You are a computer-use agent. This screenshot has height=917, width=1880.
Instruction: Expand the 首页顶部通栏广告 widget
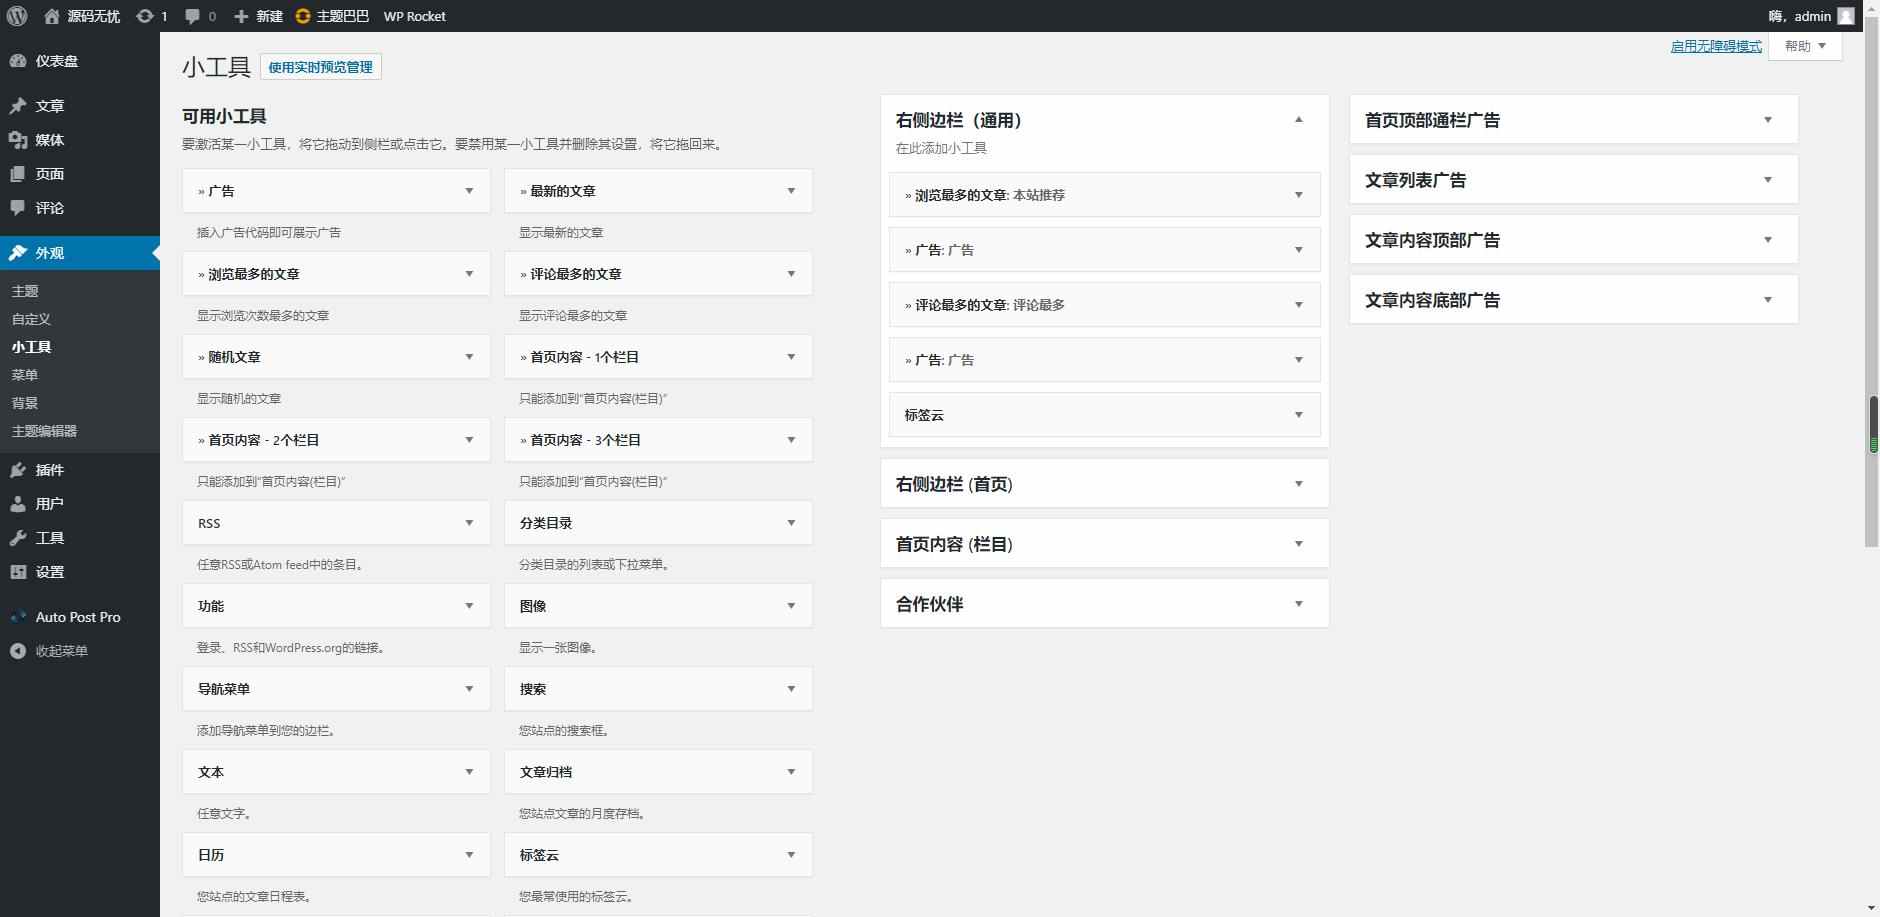coord(1768,118)
